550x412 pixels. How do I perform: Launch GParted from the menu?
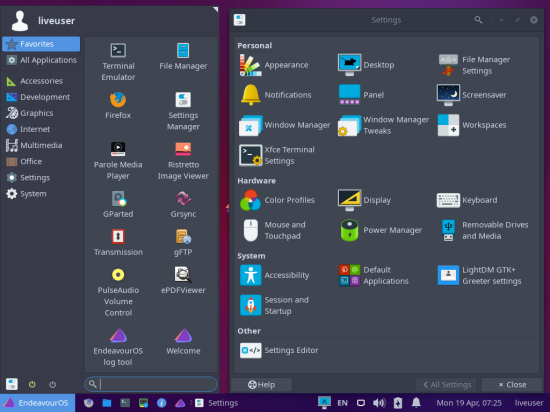click(118, 204)
